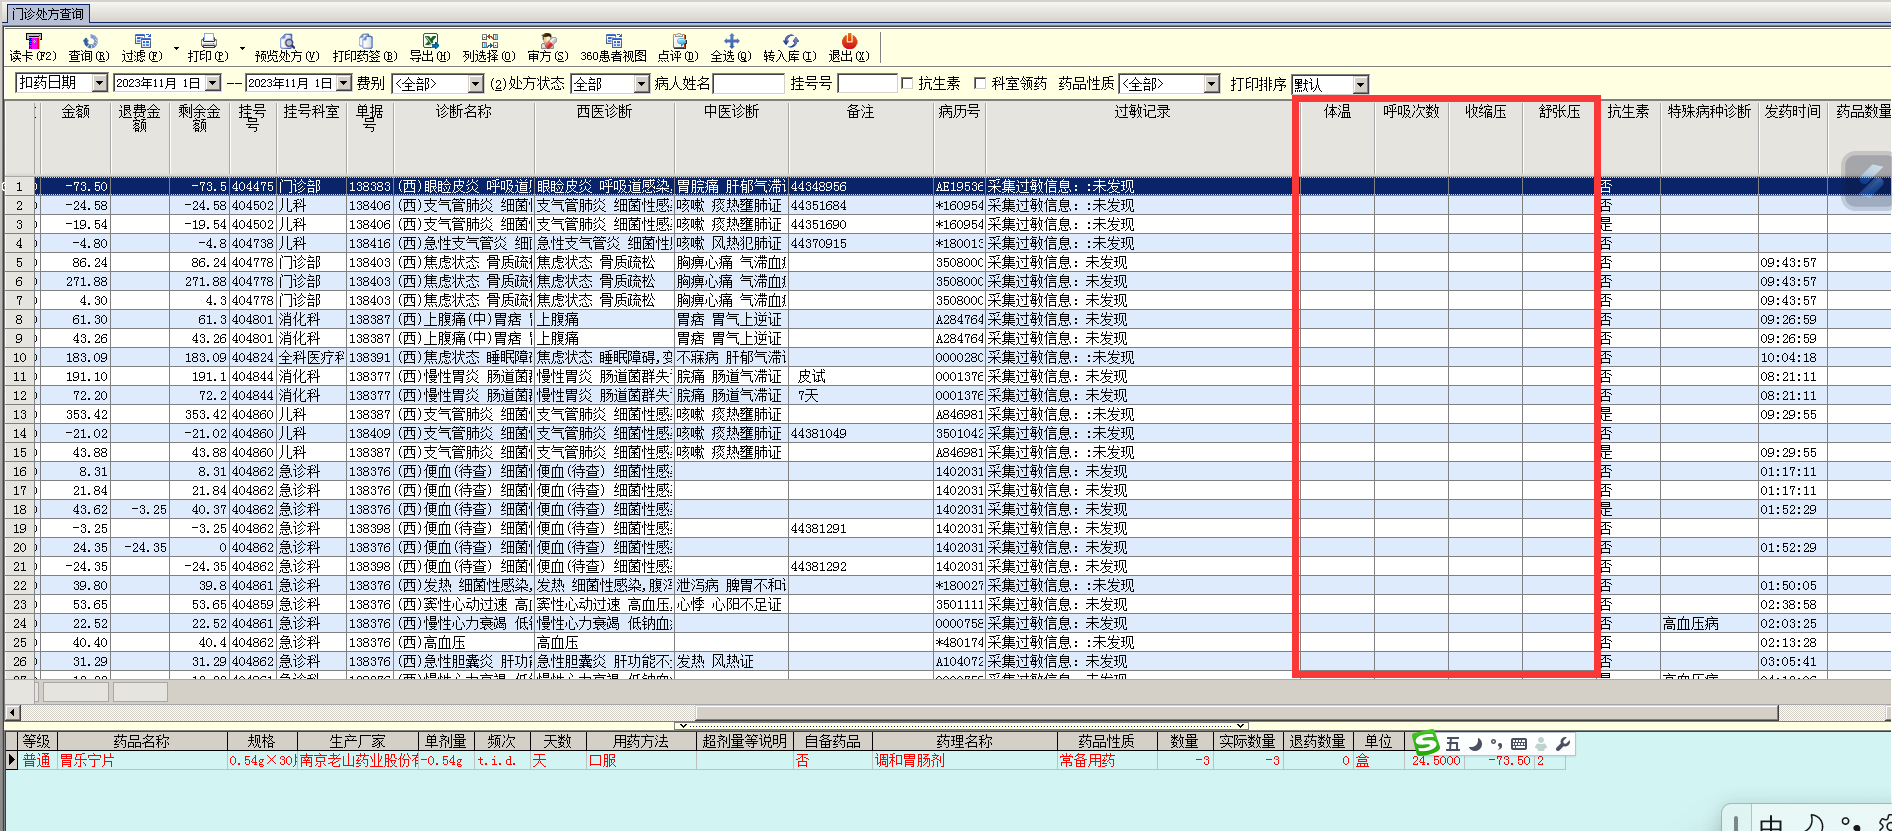The width and height of the screenshot is (1892, 831).
Task: Click the 特殊病种诊断 column header
Action: [1709, 137]
